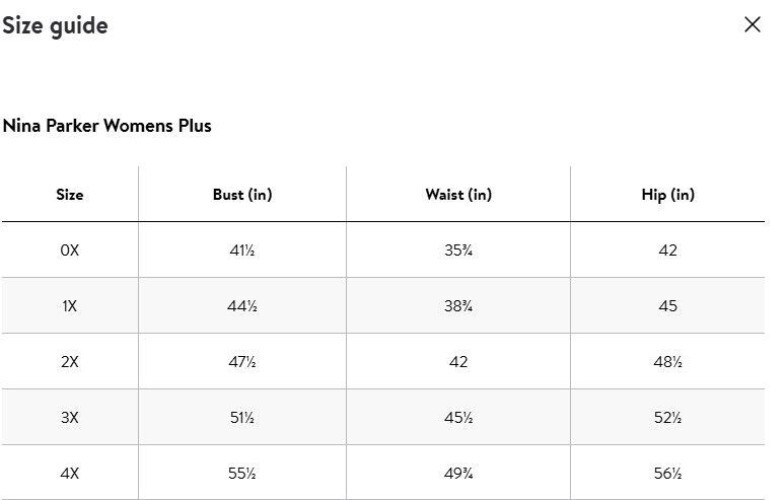This screenshot has height=500, width=770.
Task: Click the 38¾ waist value for 1X
Action: click(x=459, y=306)
